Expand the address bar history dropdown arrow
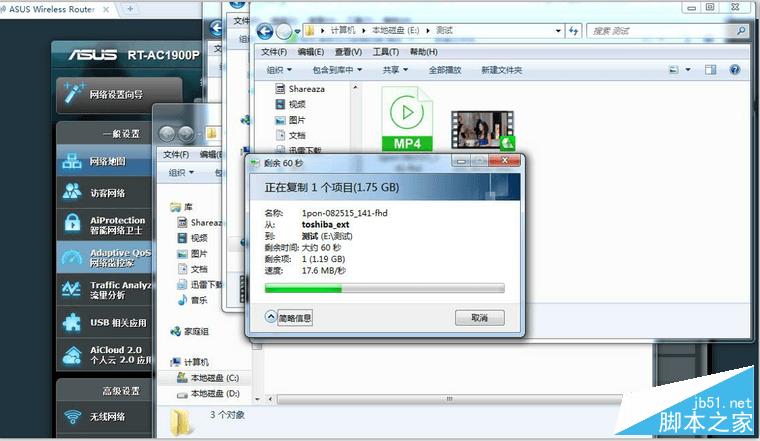 [x=558, y=31]
